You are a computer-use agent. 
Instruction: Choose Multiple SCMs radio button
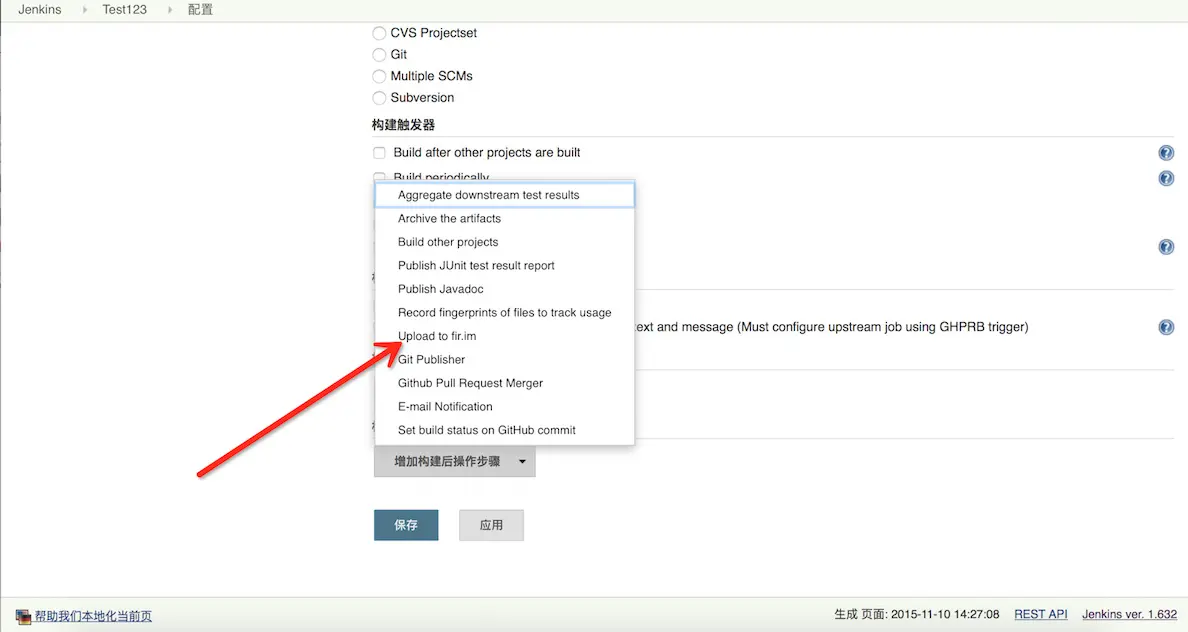coord(379,77)
